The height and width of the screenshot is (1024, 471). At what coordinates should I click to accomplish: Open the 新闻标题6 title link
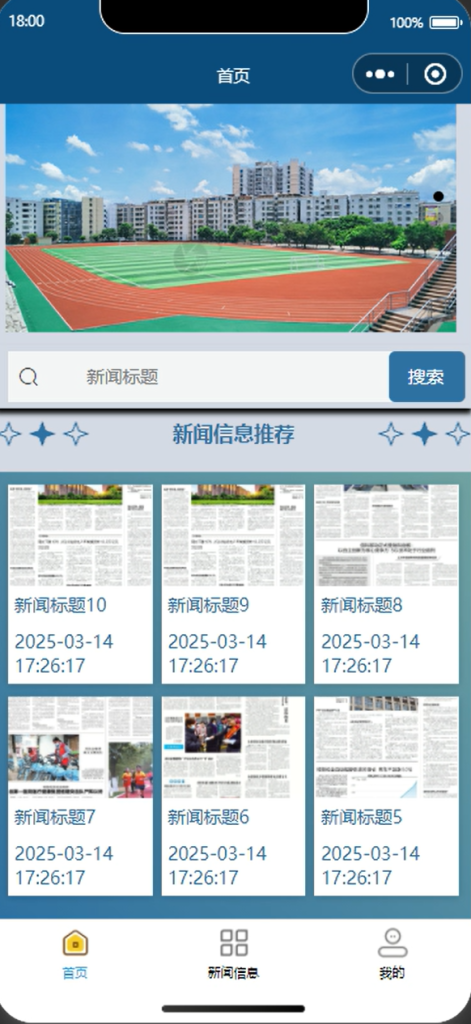pos(208,817)
